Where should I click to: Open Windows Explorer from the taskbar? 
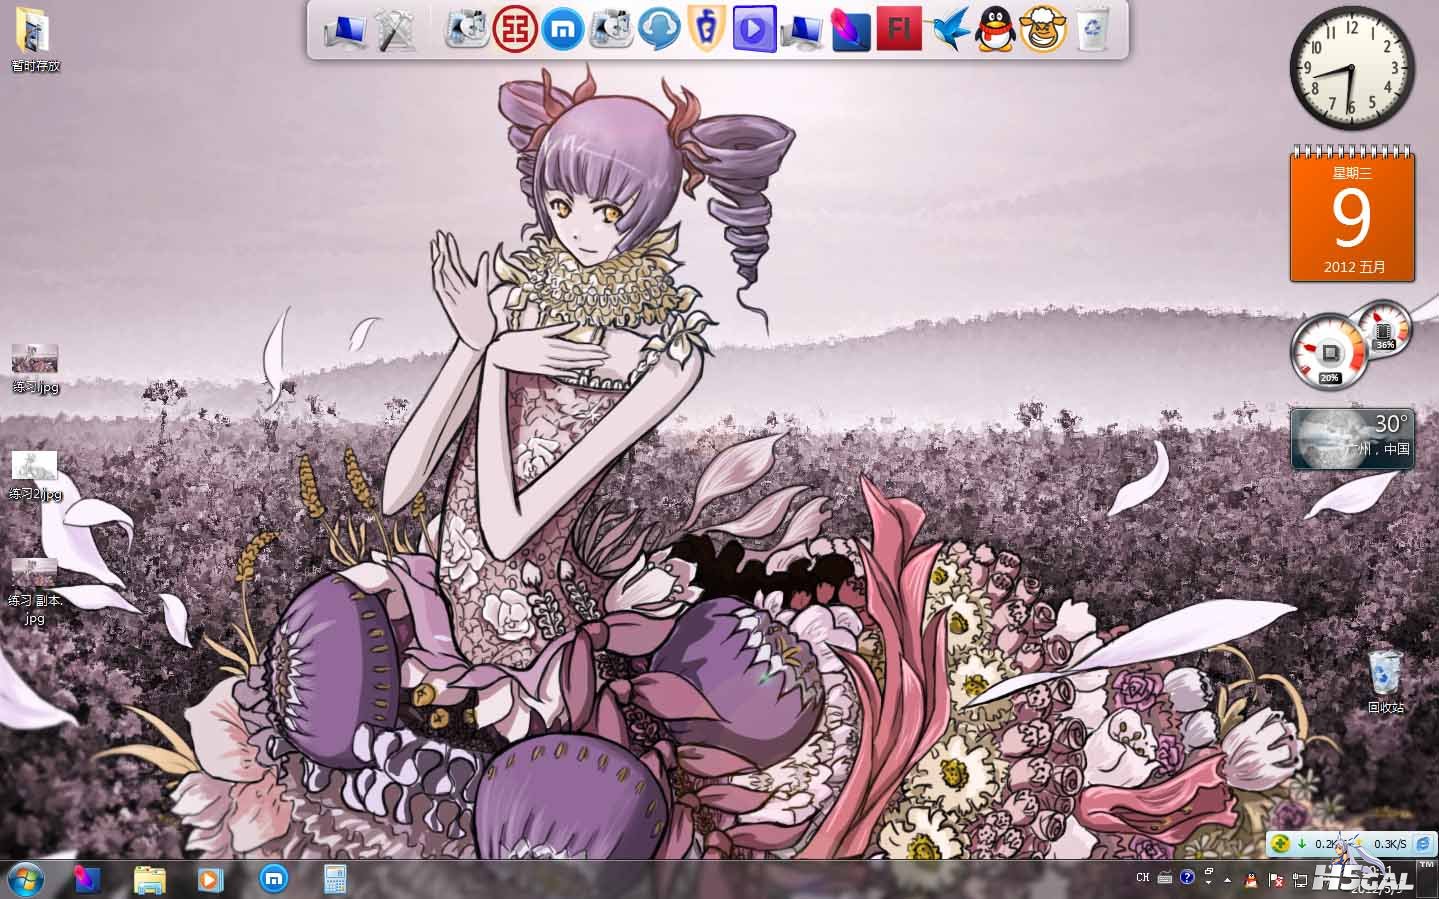(150, 880)
